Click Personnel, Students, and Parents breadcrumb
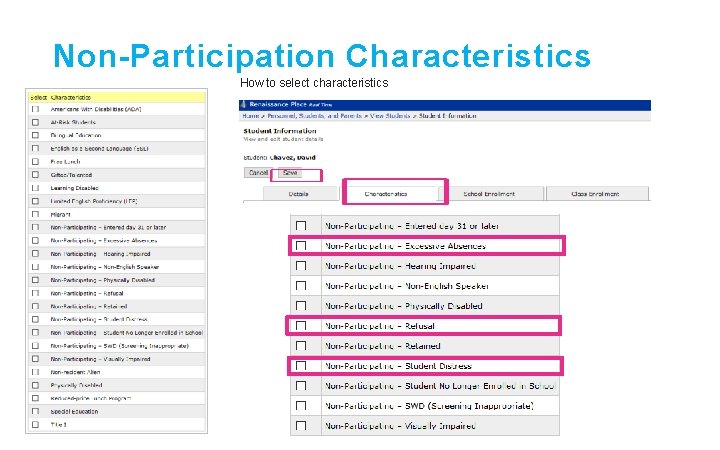The width and height of the screenshot is (720, 450). (x=310, y=116)
